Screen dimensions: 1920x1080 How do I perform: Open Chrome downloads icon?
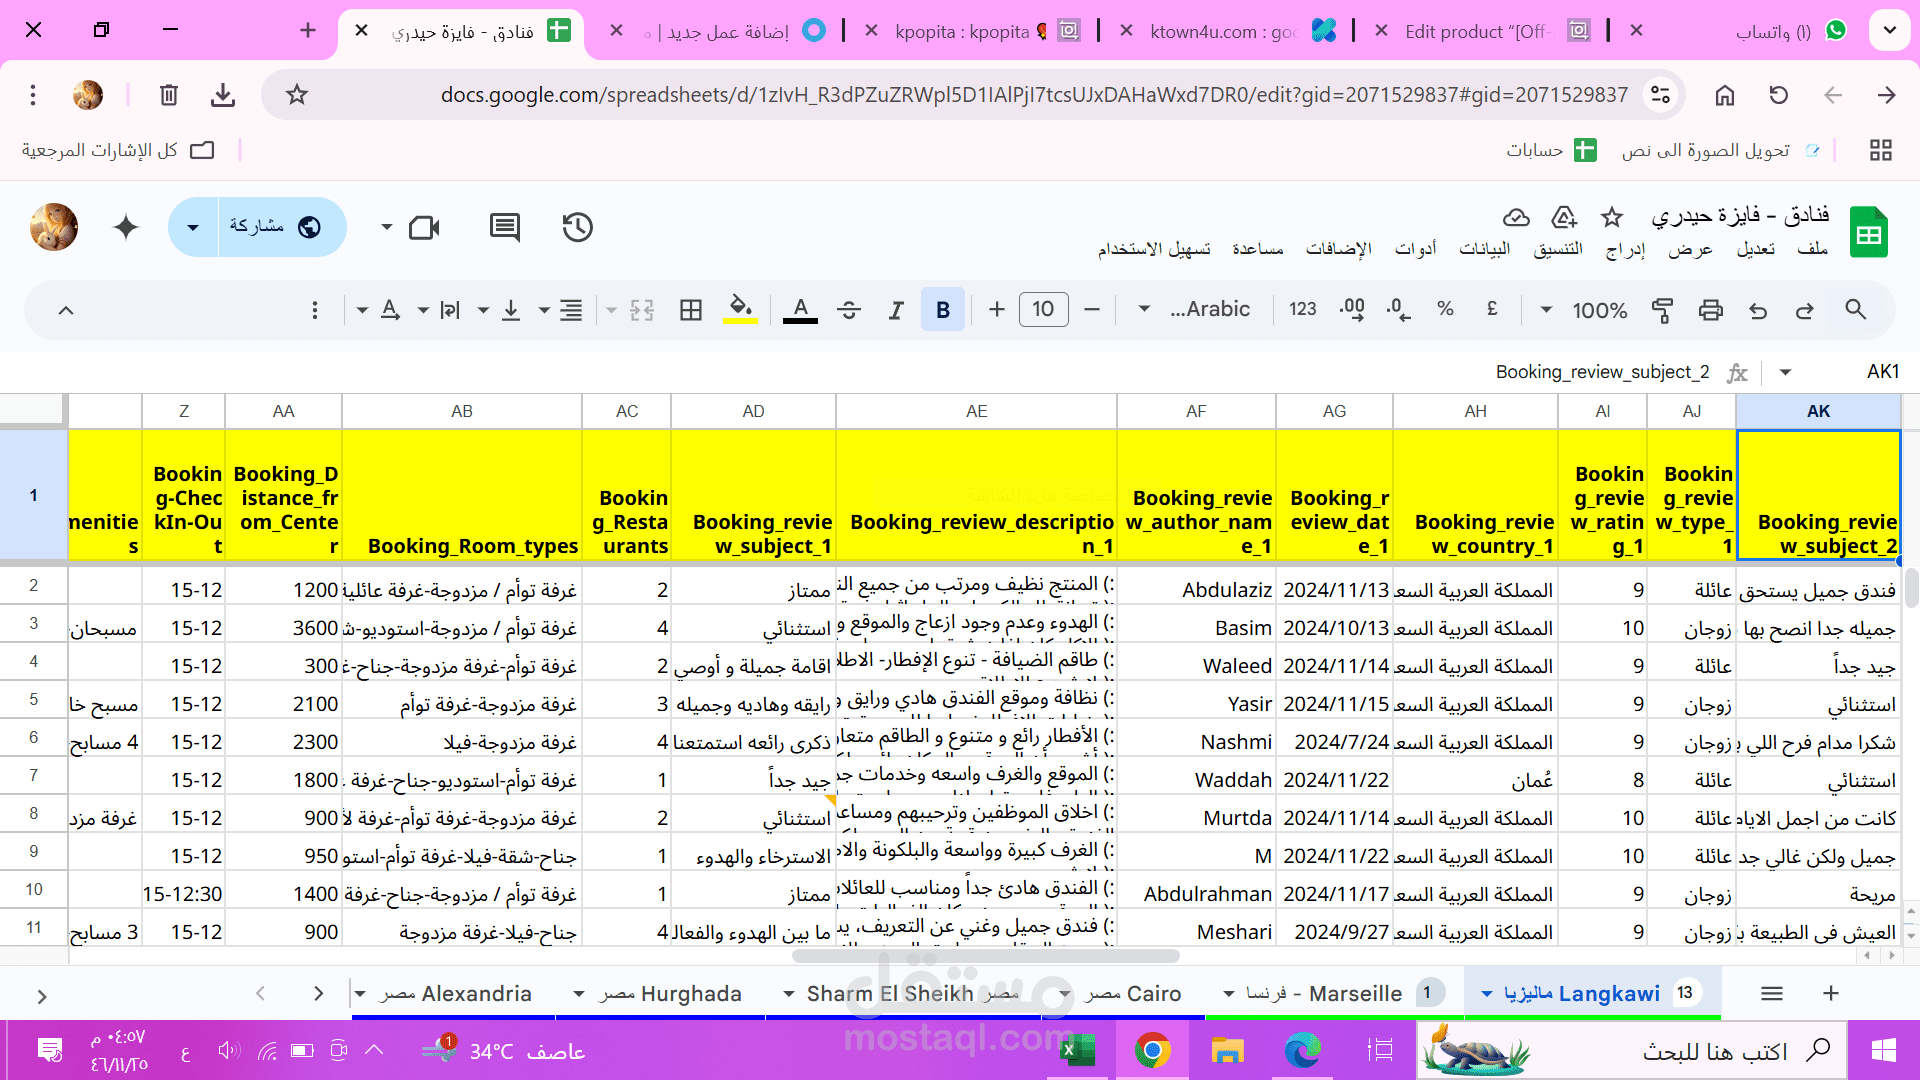click(x=223, y=95)
